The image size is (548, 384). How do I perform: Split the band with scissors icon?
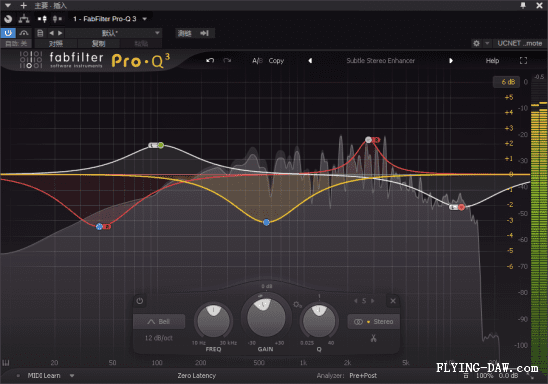[373, 338]
